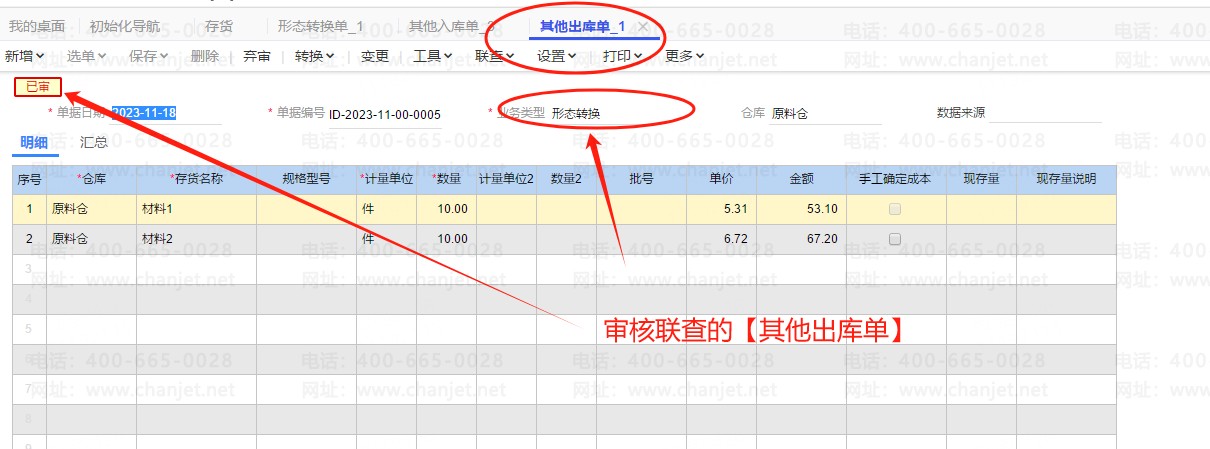Click the 单据日期 field 2023-11-18
Screen dimensions: 1210x449
165,113
